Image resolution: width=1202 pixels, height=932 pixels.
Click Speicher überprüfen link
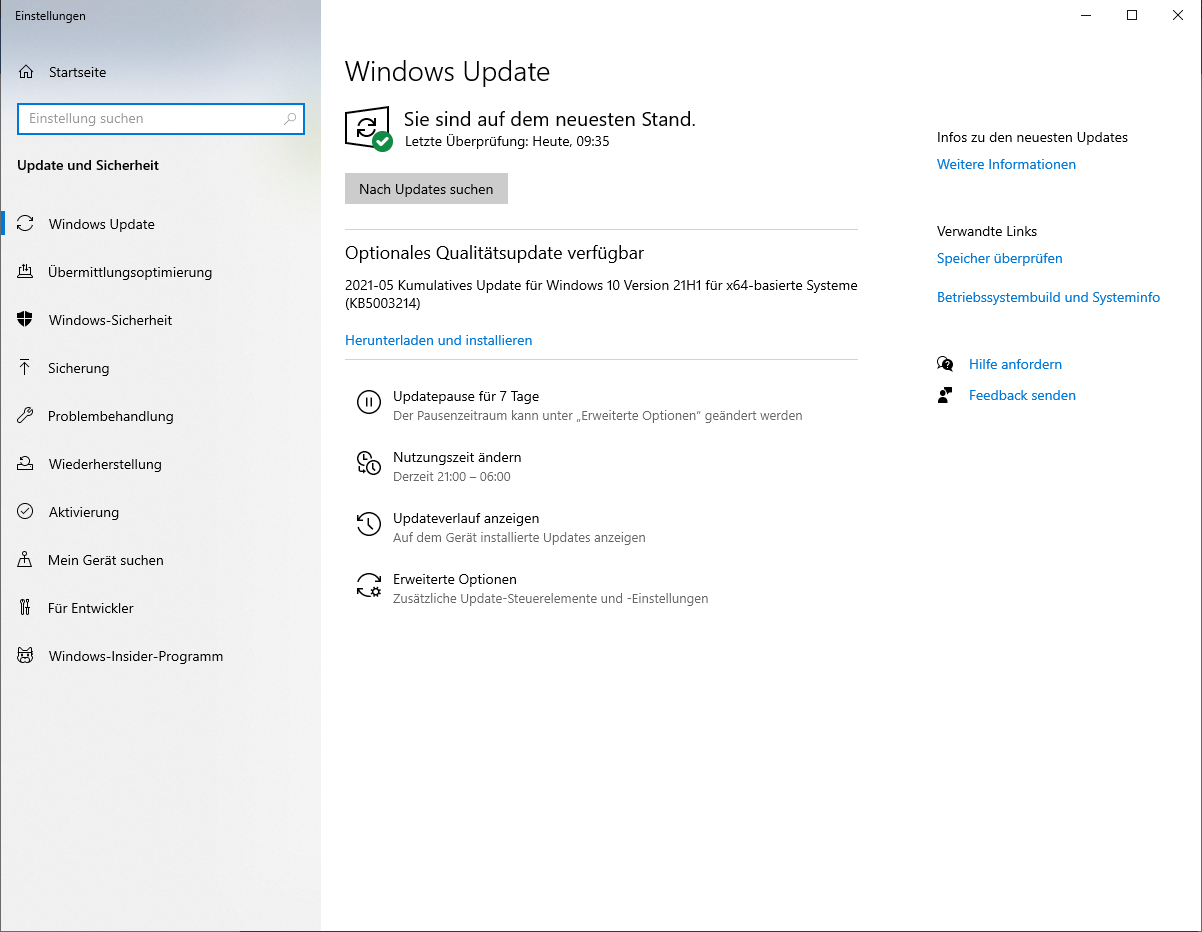(999, 258)
